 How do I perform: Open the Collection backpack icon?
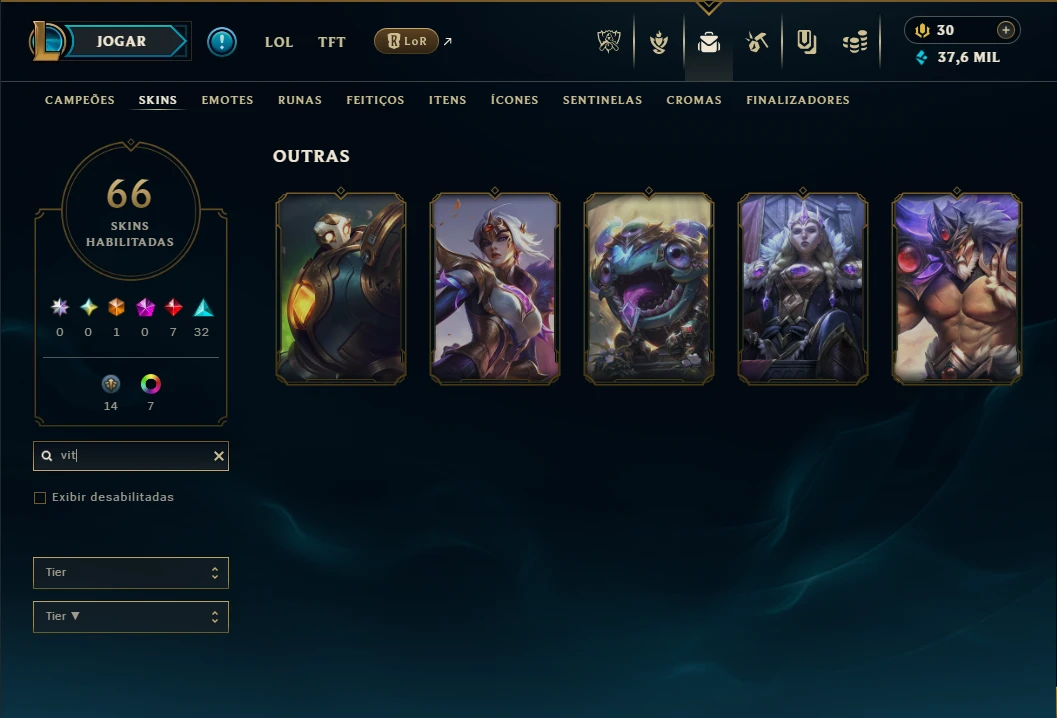[x=708, y=42]
